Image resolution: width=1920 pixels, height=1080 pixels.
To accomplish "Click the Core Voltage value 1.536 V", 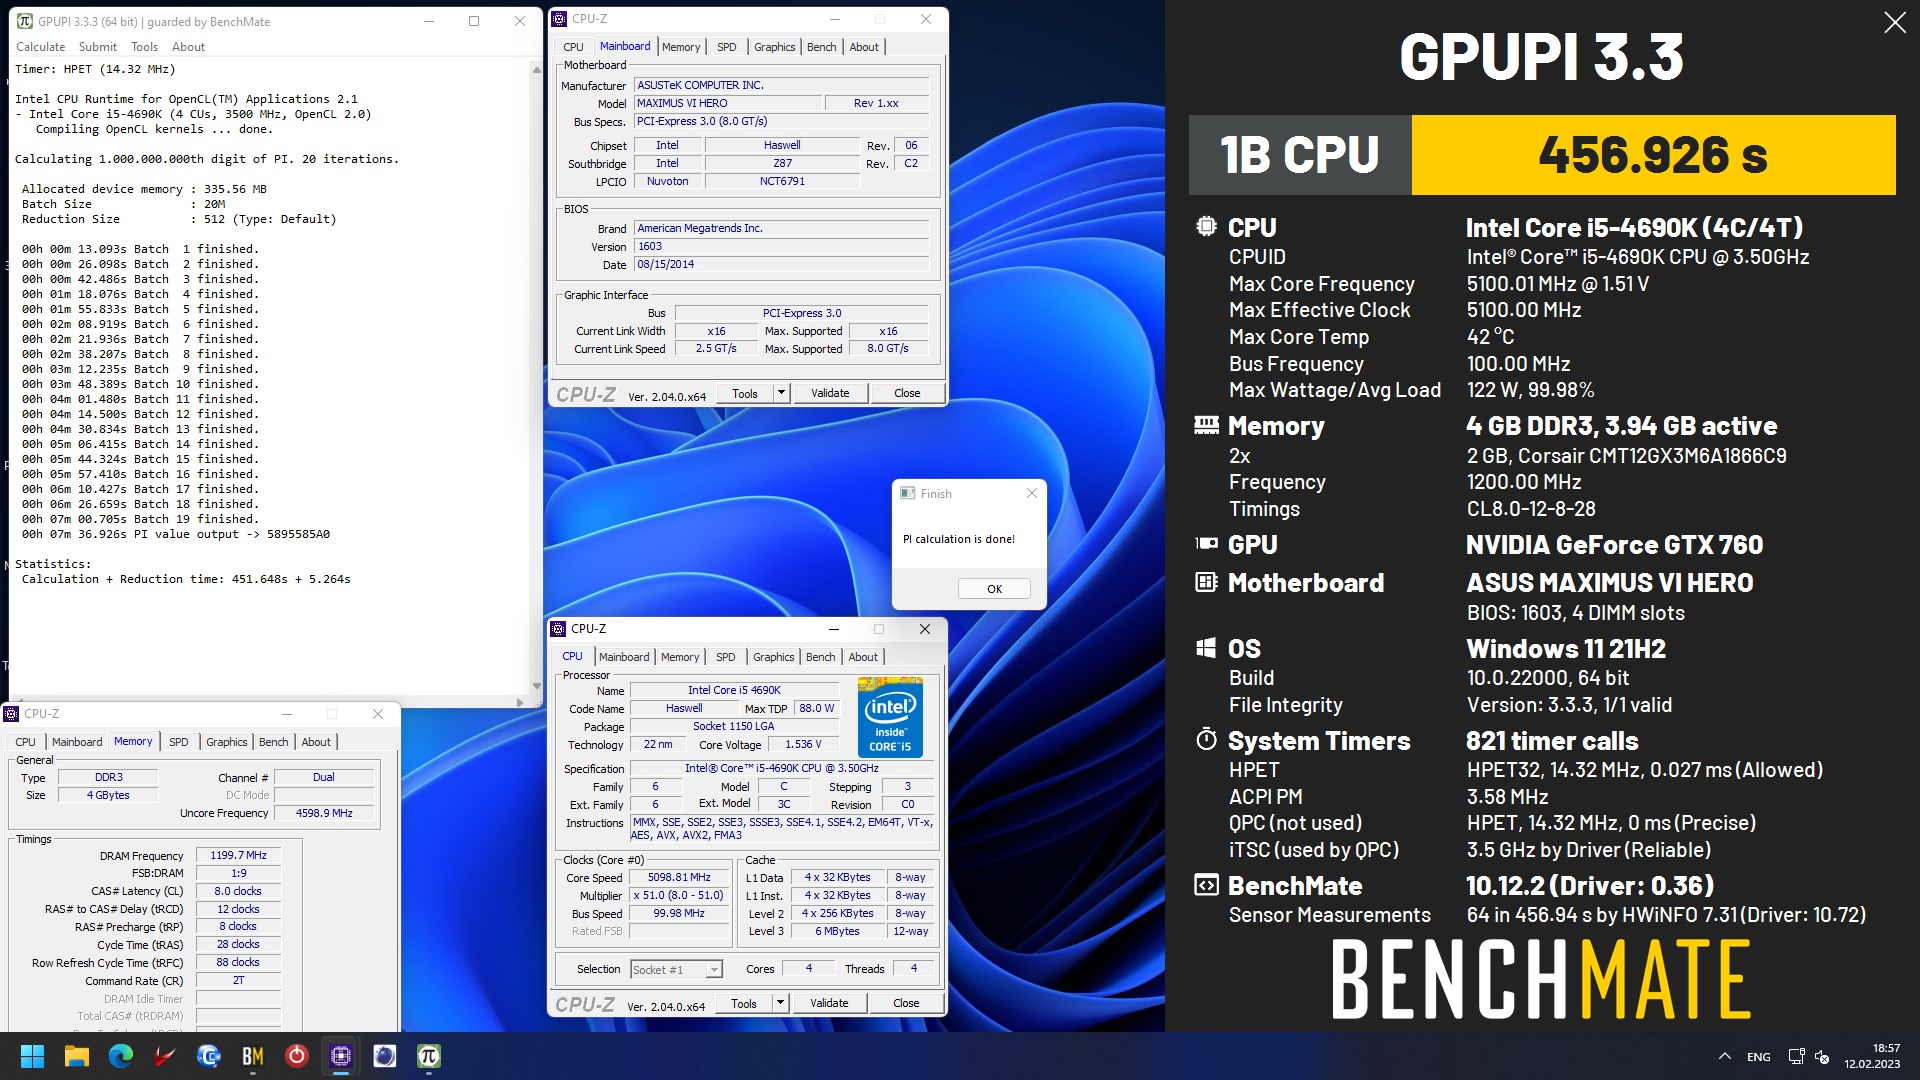I will [x=803, y=745].
